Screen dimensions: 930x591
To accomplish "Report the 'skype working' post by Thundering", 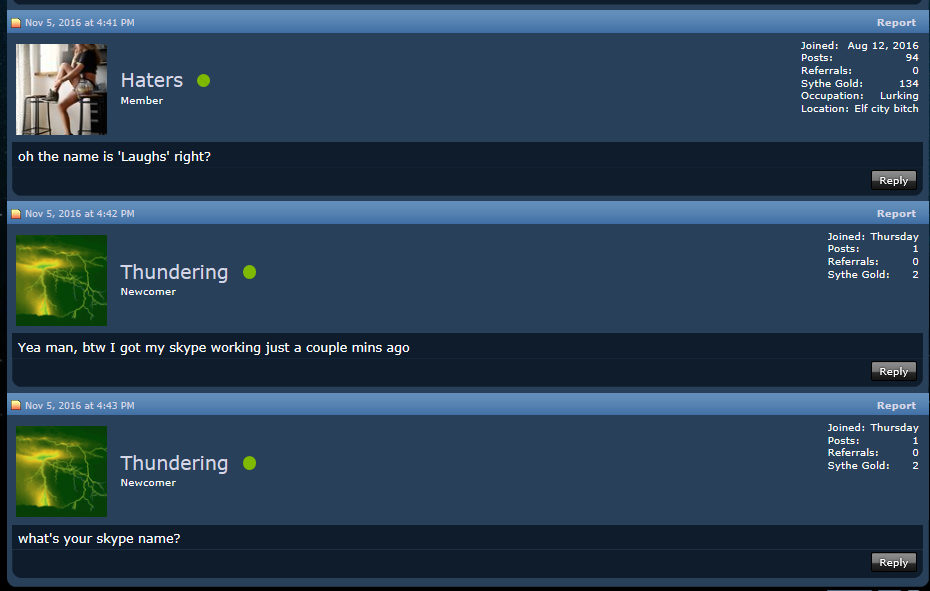I will pos(896,214).
